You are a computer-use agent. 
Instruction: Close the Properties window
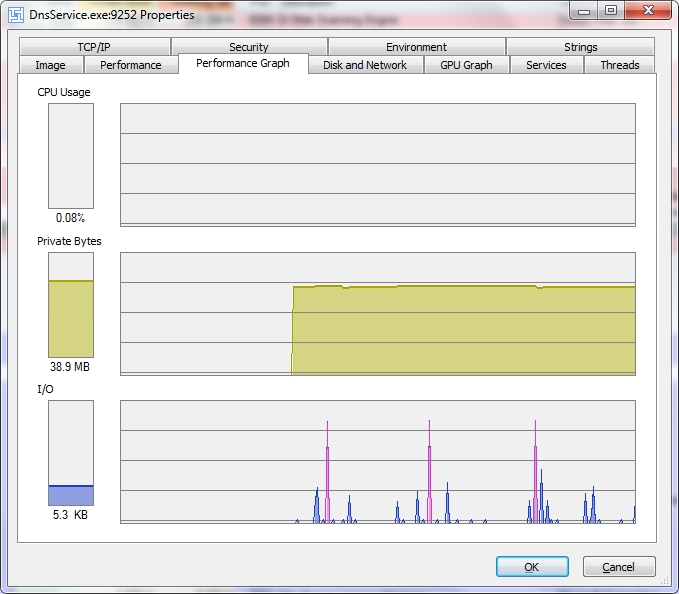coord(648,11)
